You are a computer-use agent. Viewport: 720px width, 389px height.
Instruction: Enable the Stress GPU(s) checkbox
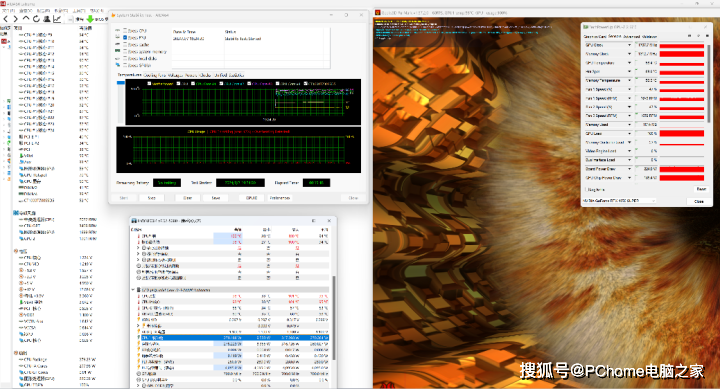click(x=125, y=65)
